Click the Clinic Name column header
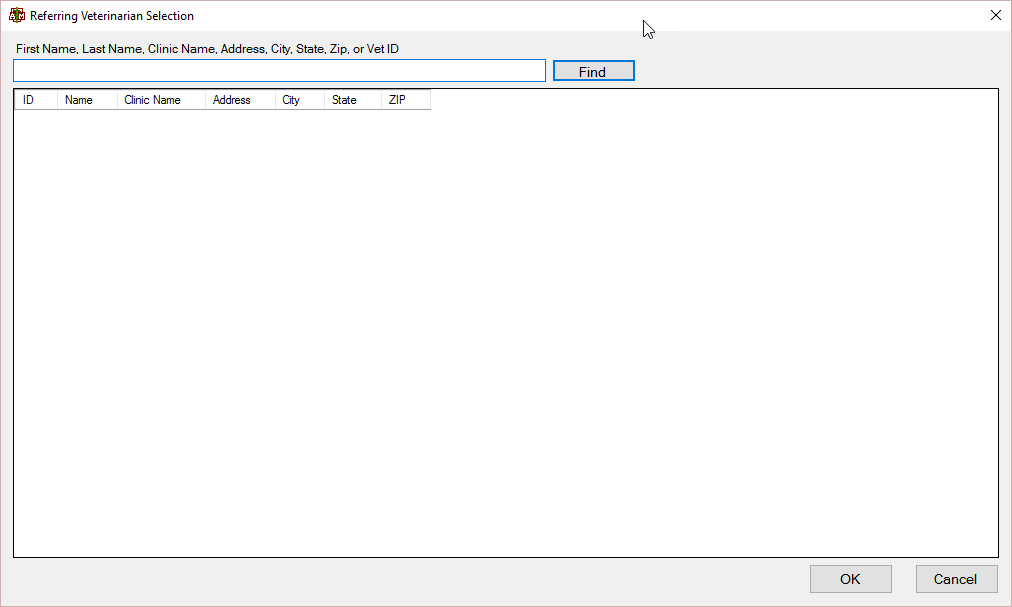Image resolution: width=1012 pixels, height=607 pixels. coord(161,100)
